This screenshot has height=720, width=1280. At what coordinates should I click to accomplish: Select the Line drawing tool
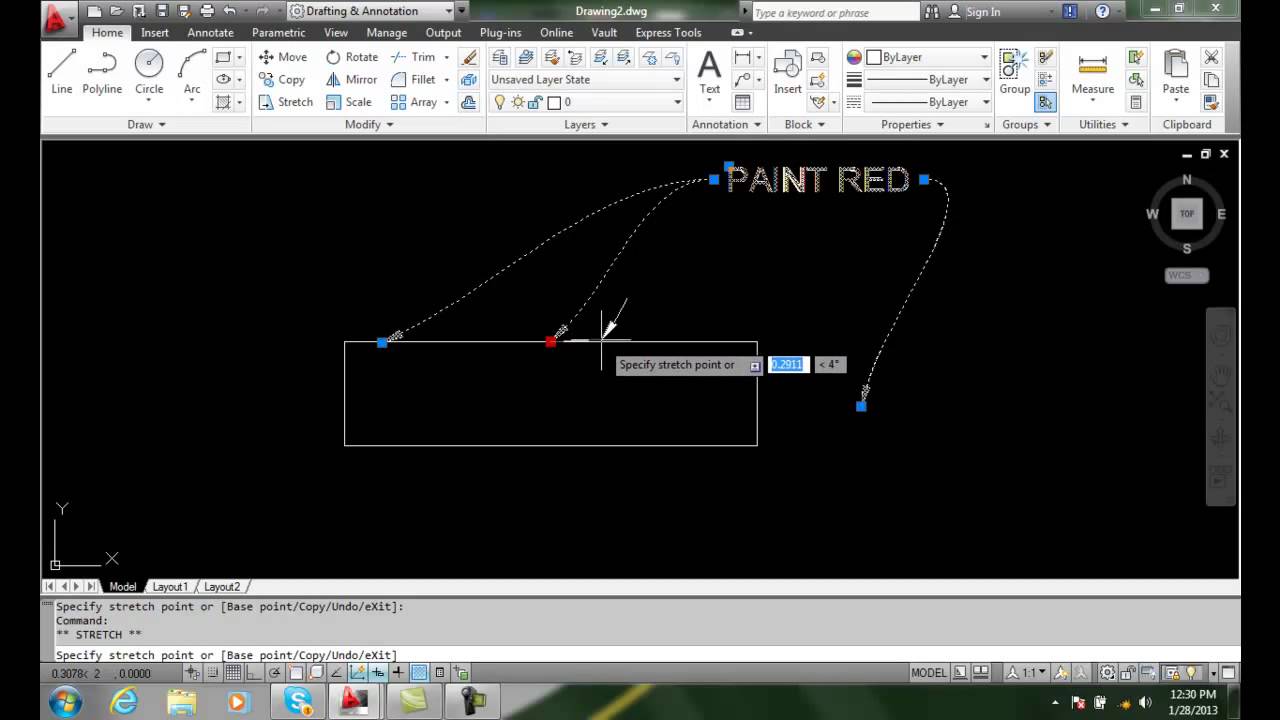point(61,72)
